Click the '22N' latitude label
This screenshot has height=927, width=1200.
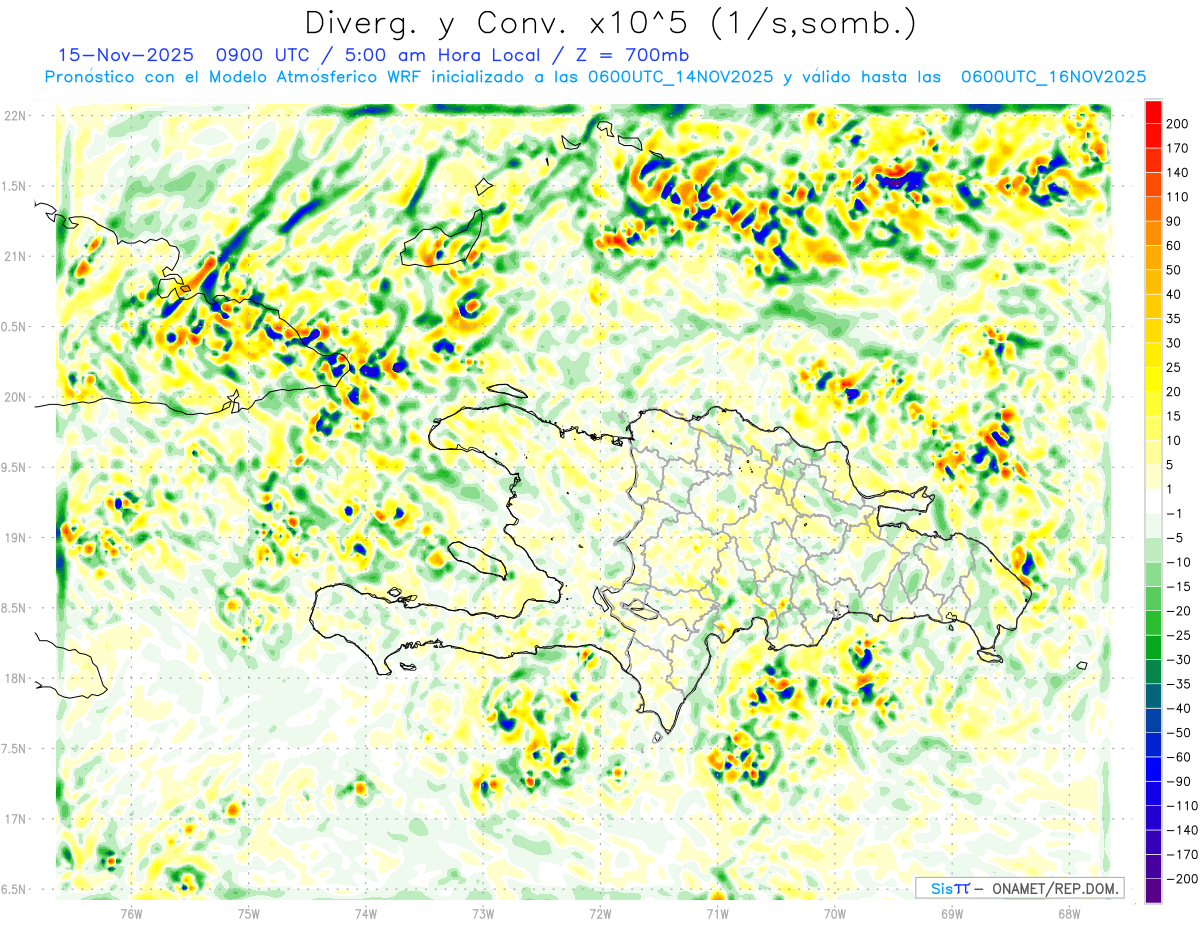tap(15, 116)
